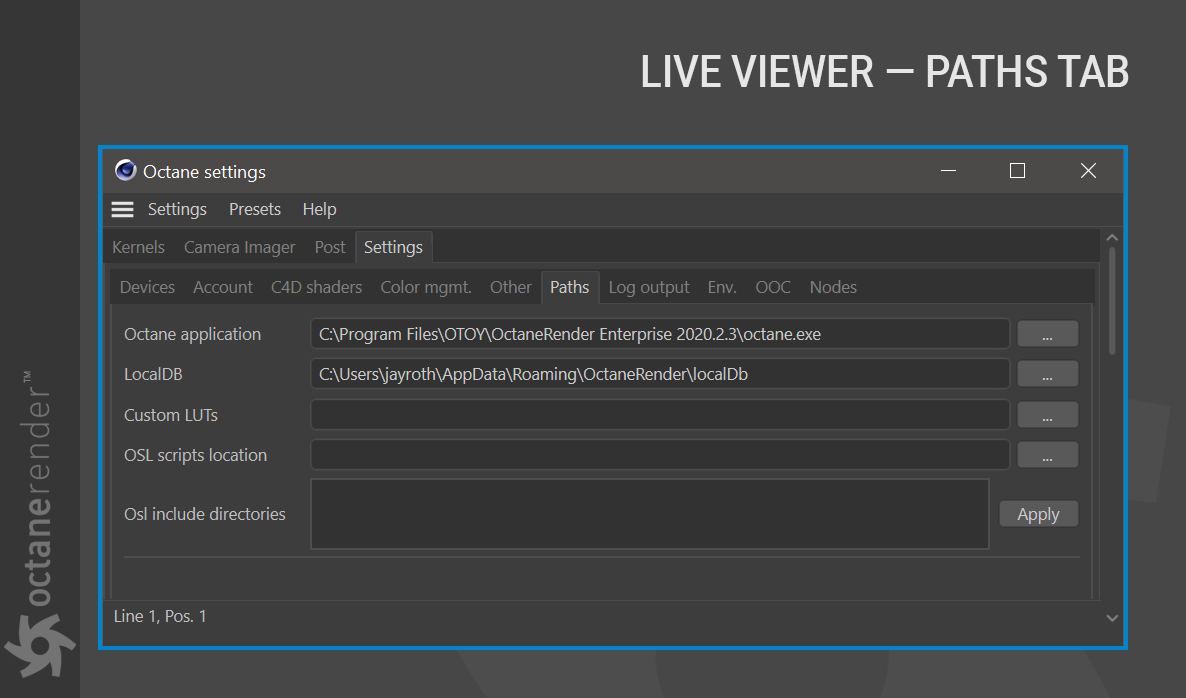Viewport: 1186px width, 698px height.
Task: Click the LocalDB path field
Action: [660, 374]
